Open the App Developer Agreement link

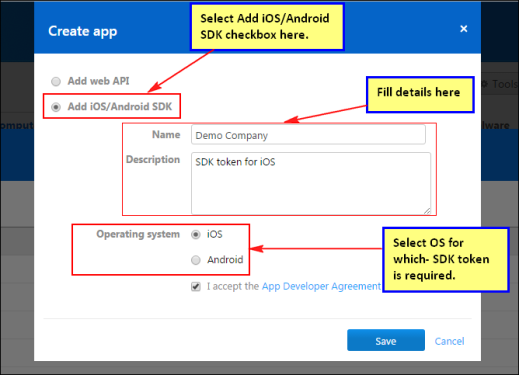321,286
